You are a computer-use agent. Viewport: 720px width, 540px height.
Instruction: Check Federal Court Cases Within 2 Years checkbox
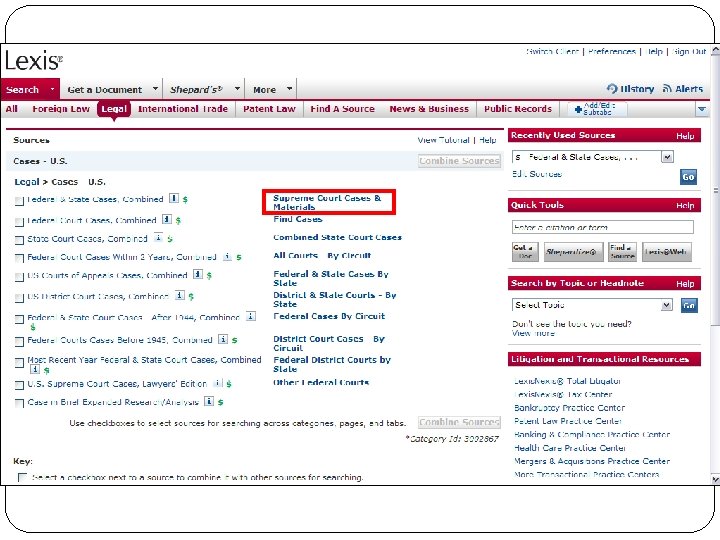(x=19, y=259)
